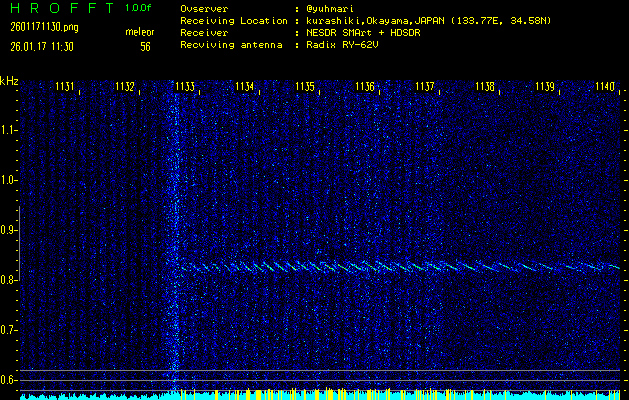Click the 0.6 frequency axis label
Image resolution: width=629 pixels, height=400 pixels.
[9, 379]
